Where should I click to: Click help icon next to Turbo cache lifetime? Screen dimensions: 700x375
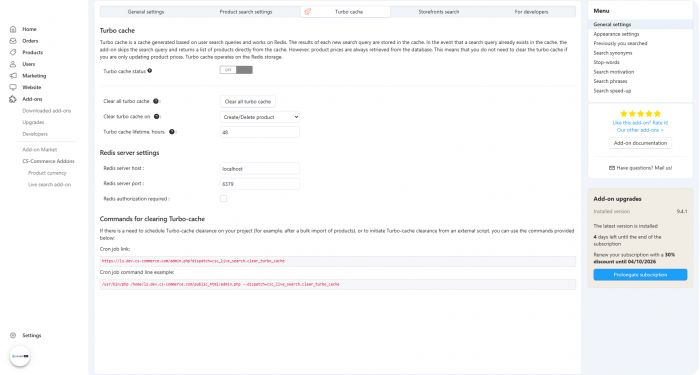(172, 132)
